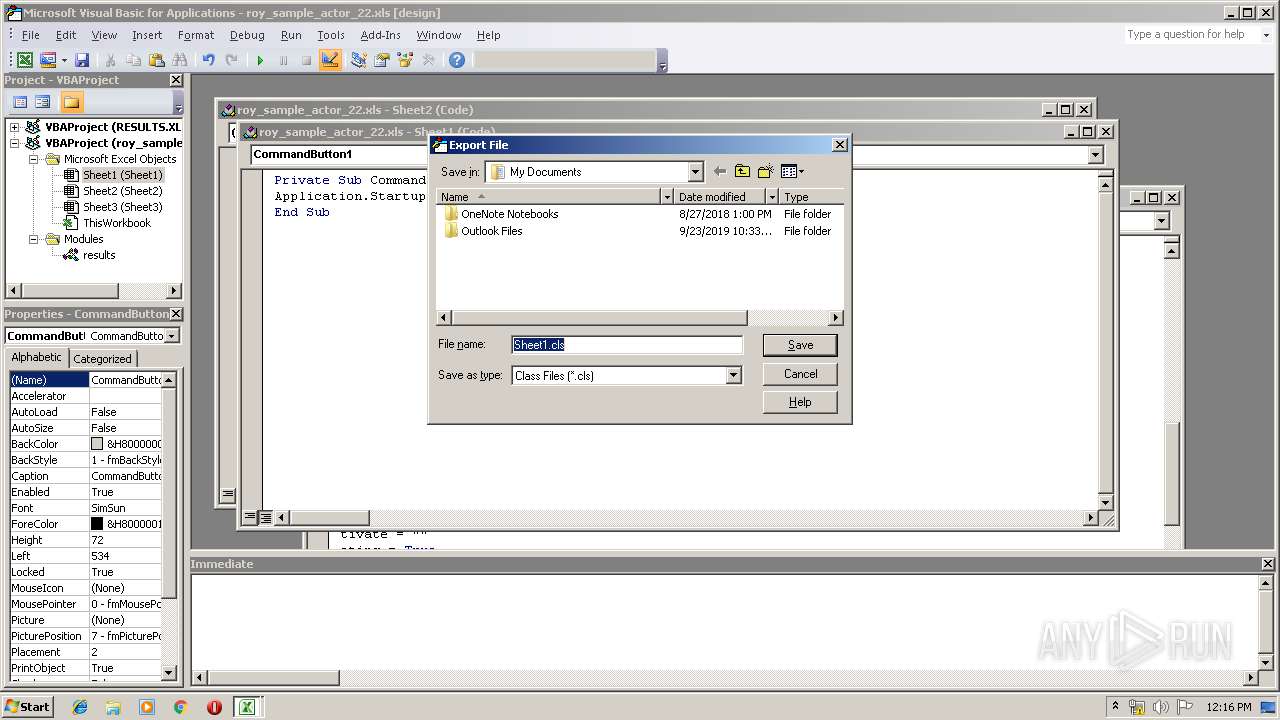The image size is (1280, 720).
Task: Open Project Explorer from toolbar icon
Action: pos(358,60)
